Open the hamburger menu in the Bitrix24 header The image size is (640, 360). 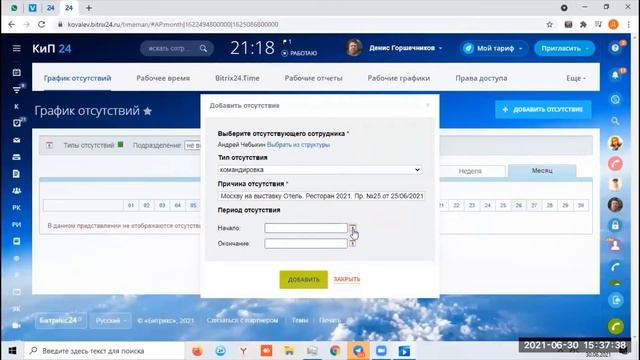point(16,49)
